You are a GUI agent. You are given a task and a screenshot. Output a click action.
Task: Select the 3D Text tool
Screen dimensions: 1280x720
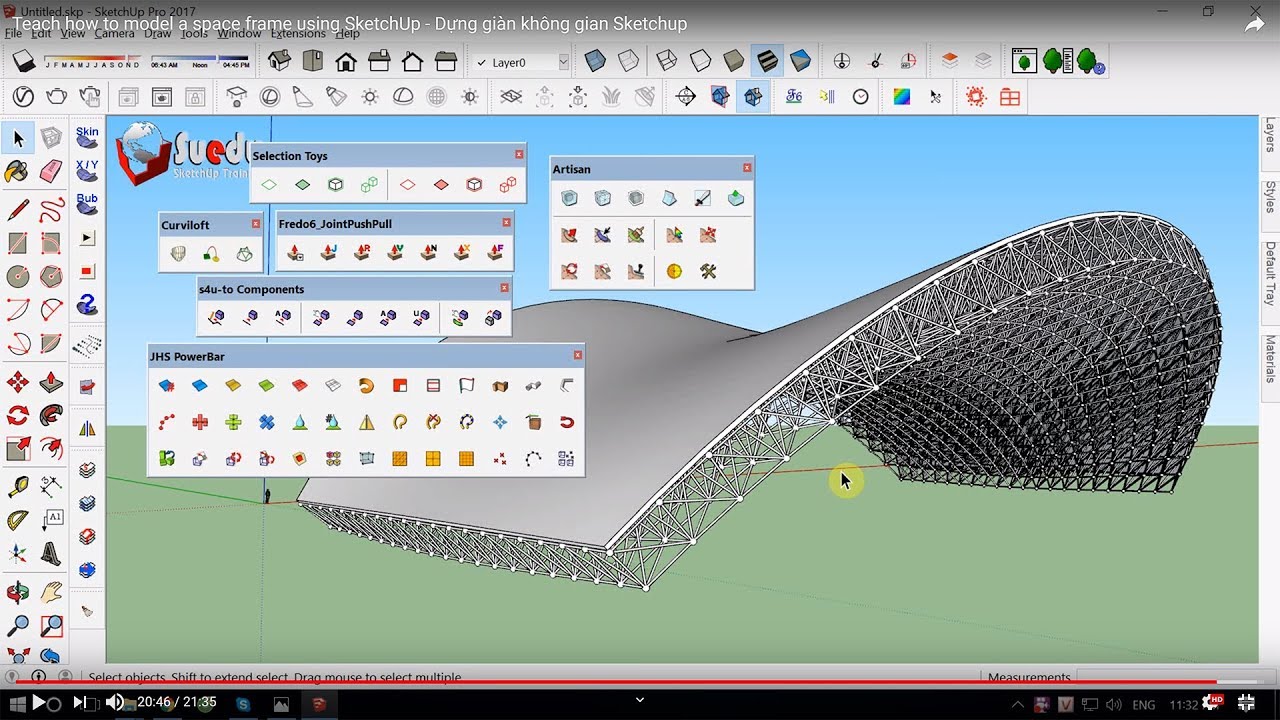click(x=51, y=553)
